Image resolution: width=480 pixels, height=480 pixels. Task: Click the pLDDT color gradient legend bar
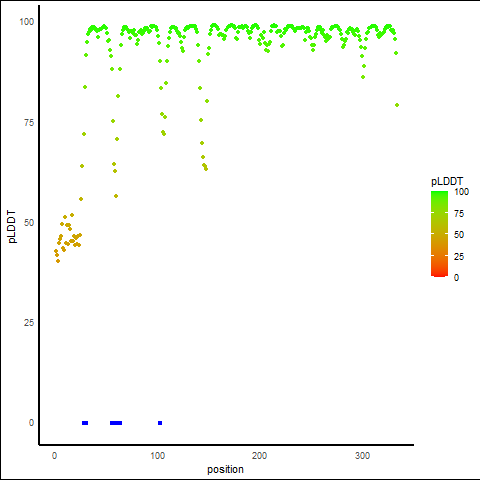[439, 234]
